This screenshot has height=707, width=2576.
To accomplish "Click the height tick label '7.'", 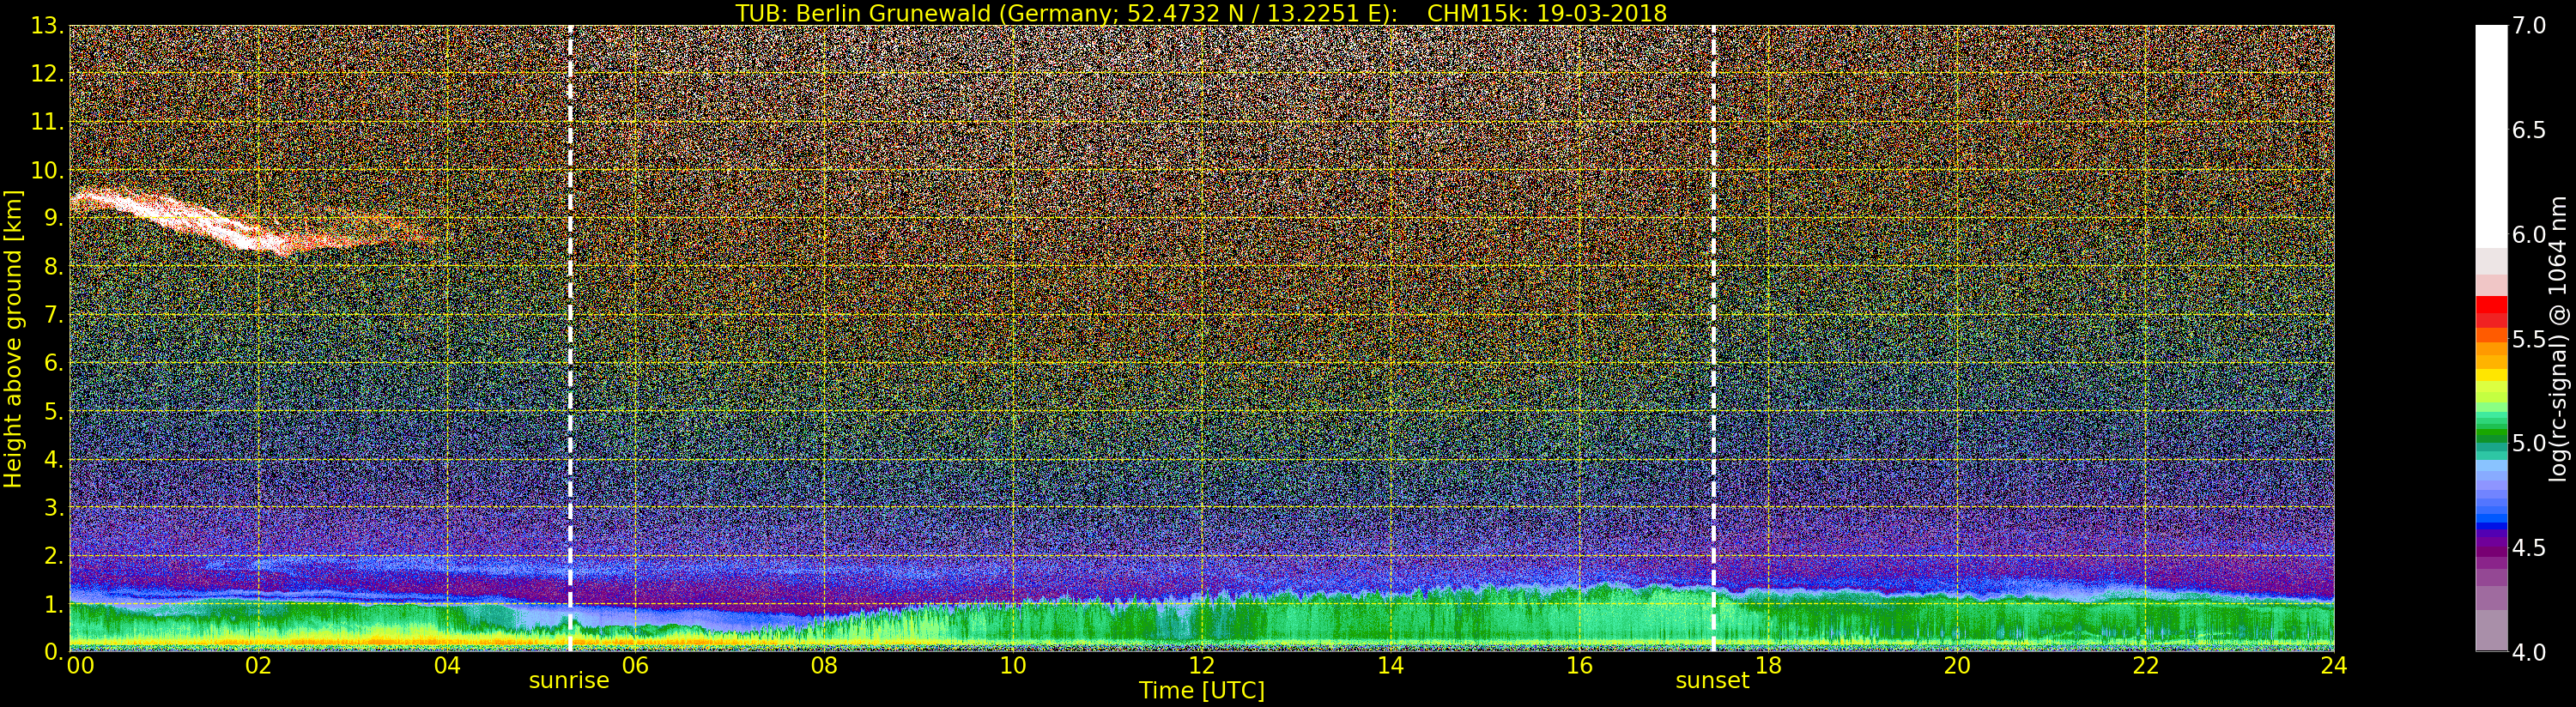I will coord(54,315).
